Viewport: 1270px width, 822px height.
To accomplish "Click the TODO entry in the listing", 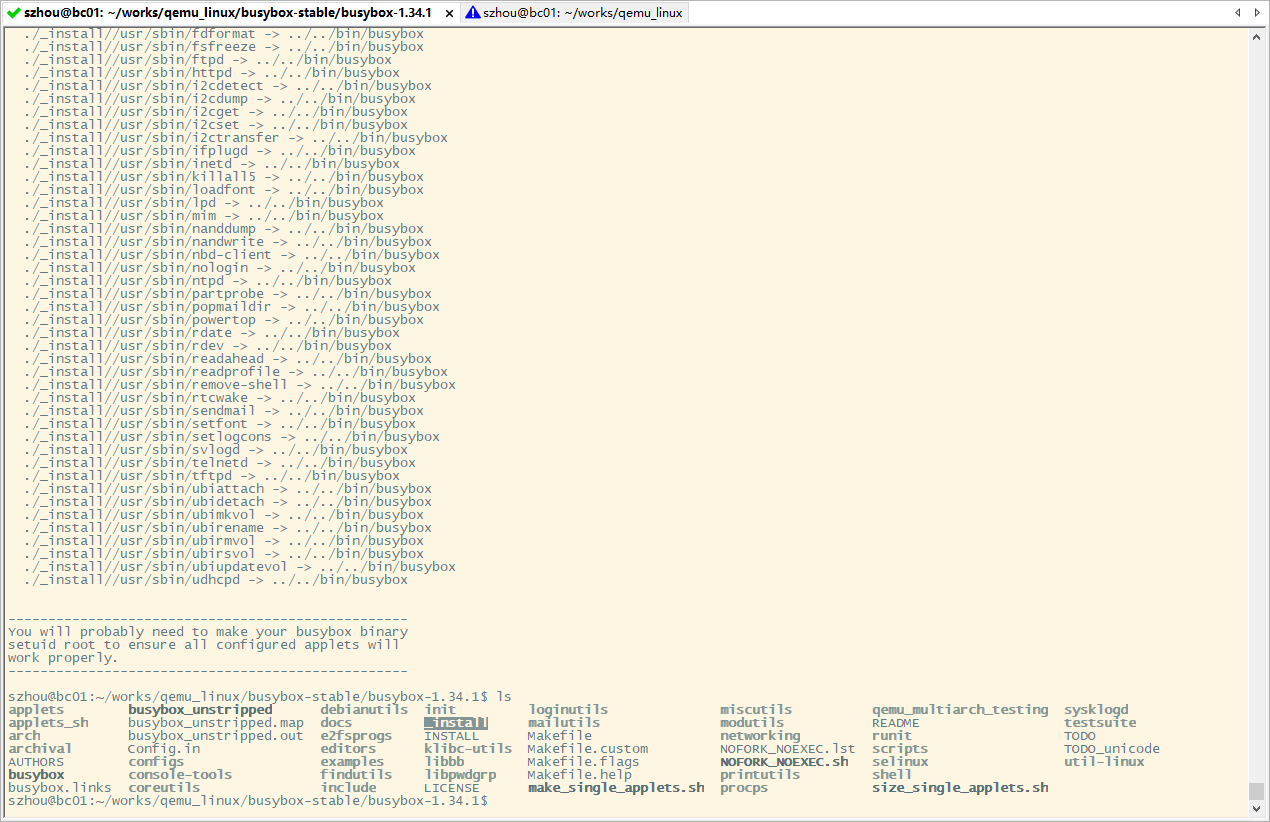I will pos(1080,735).
